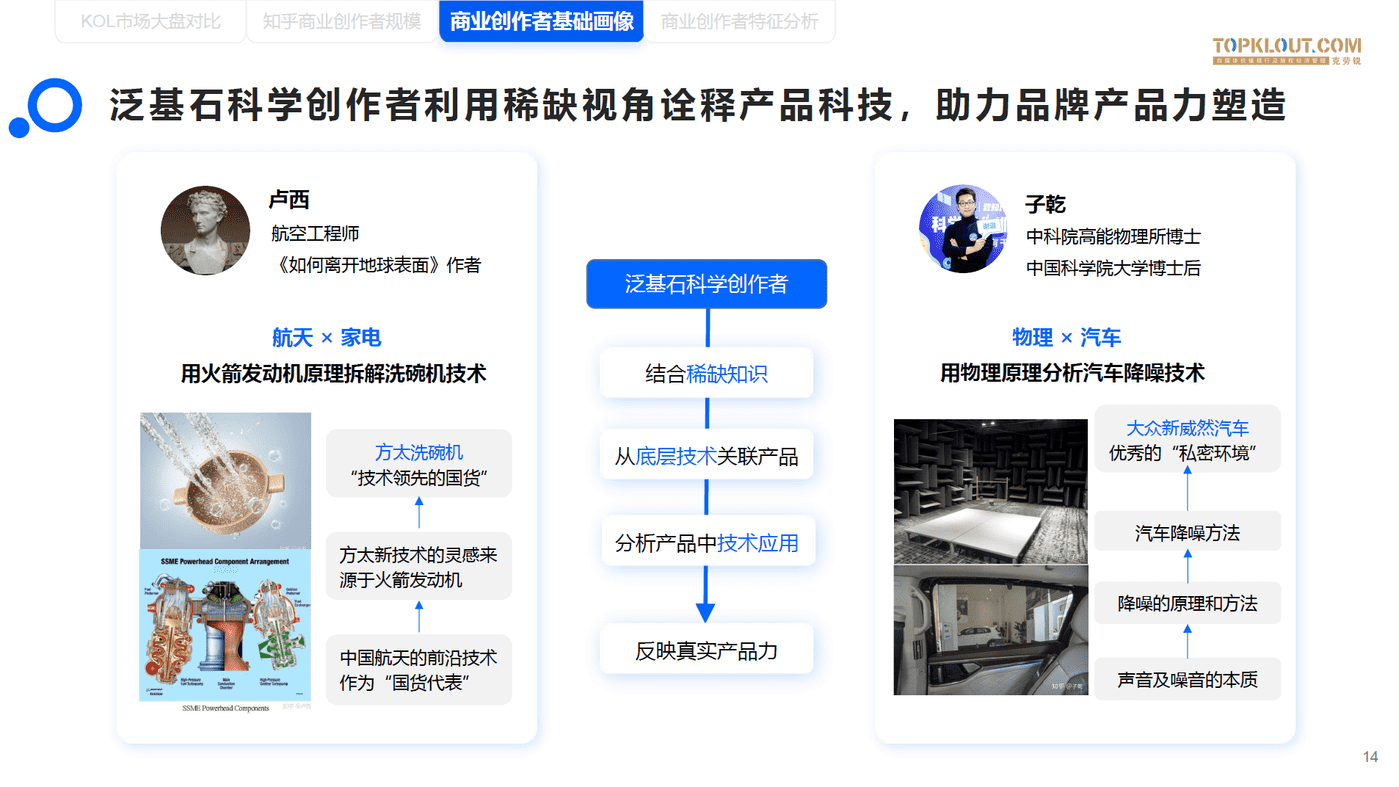Click the 声音及噪音的本质 box

[1187, 679]
